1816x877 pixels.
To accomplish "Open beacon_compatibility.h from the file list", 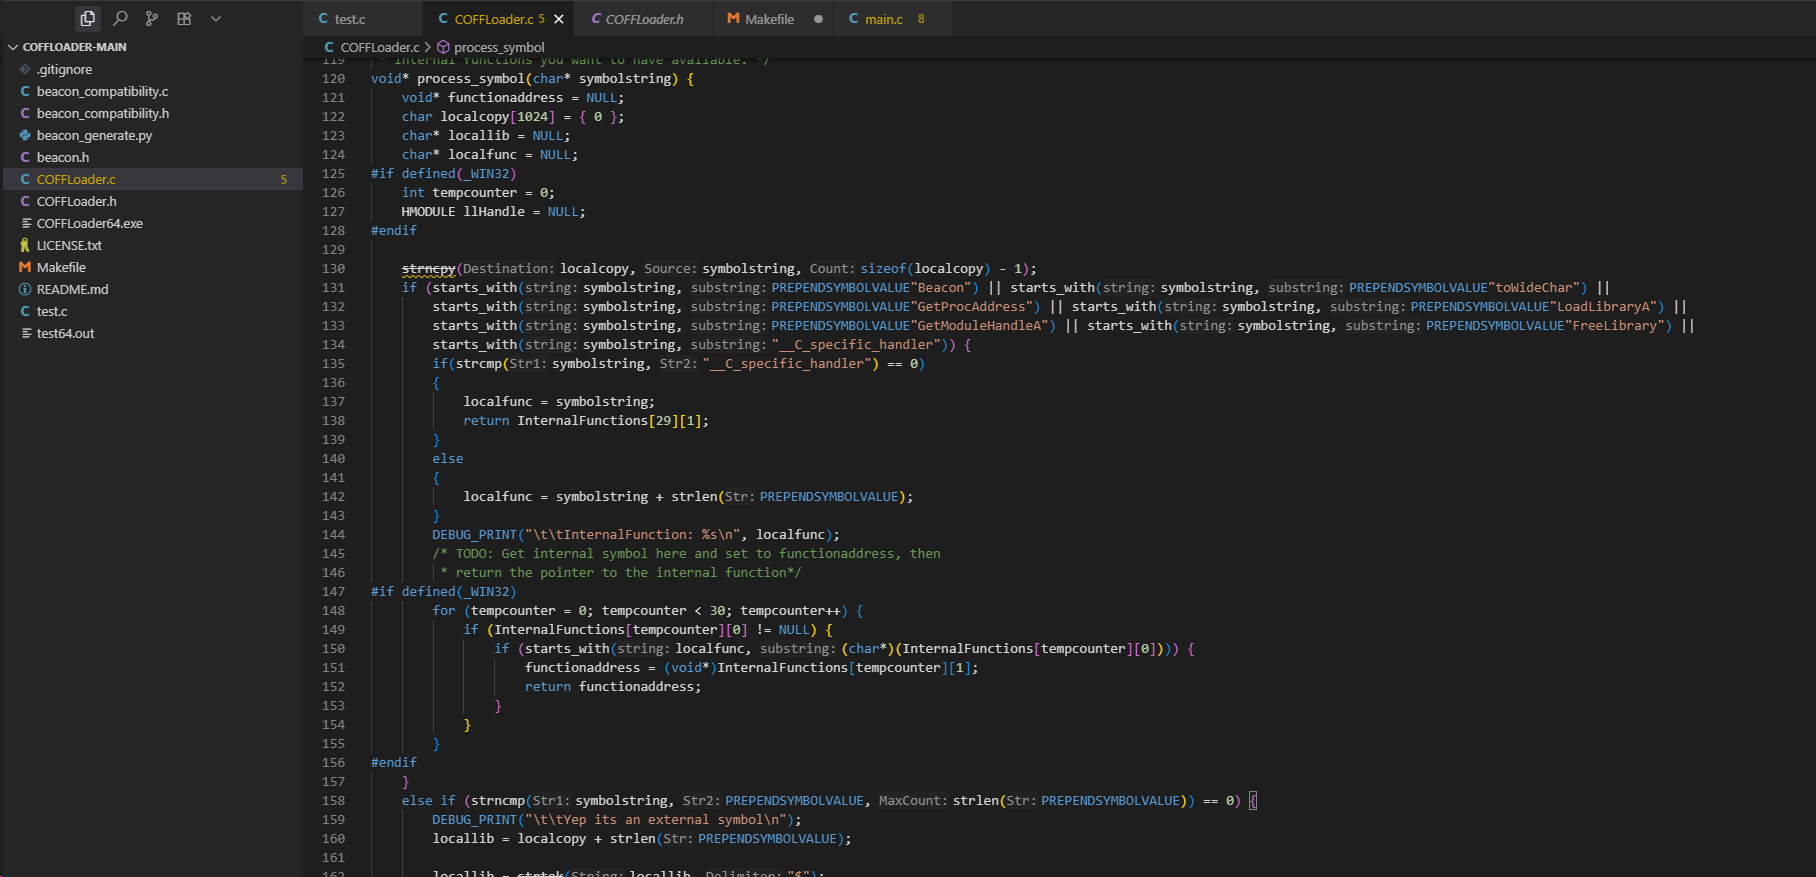I will [102, 113].
